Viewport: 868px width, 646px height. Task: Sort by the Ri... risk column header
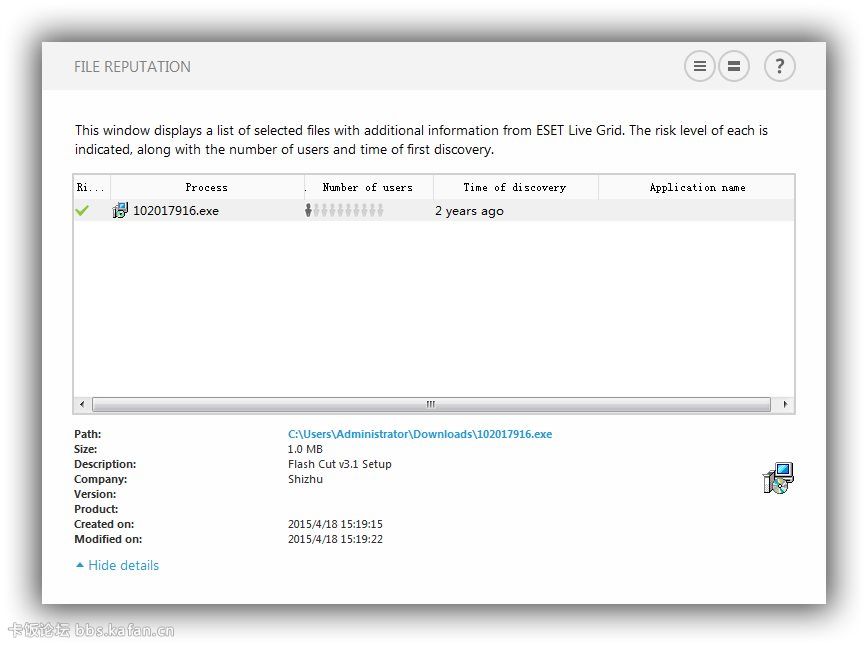click(91, 187)
